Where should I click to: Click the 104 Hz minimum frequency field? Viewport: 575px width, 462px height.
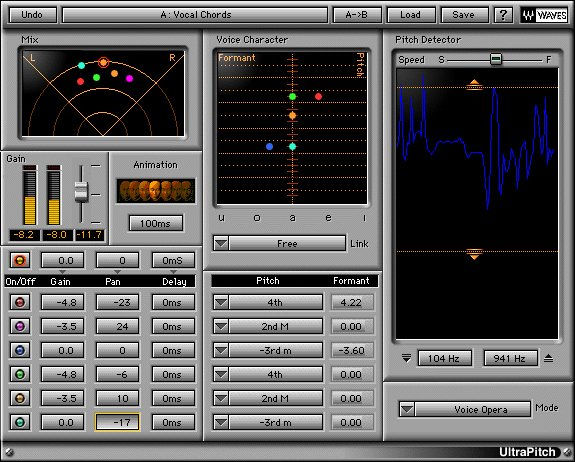tap(444, 358)
